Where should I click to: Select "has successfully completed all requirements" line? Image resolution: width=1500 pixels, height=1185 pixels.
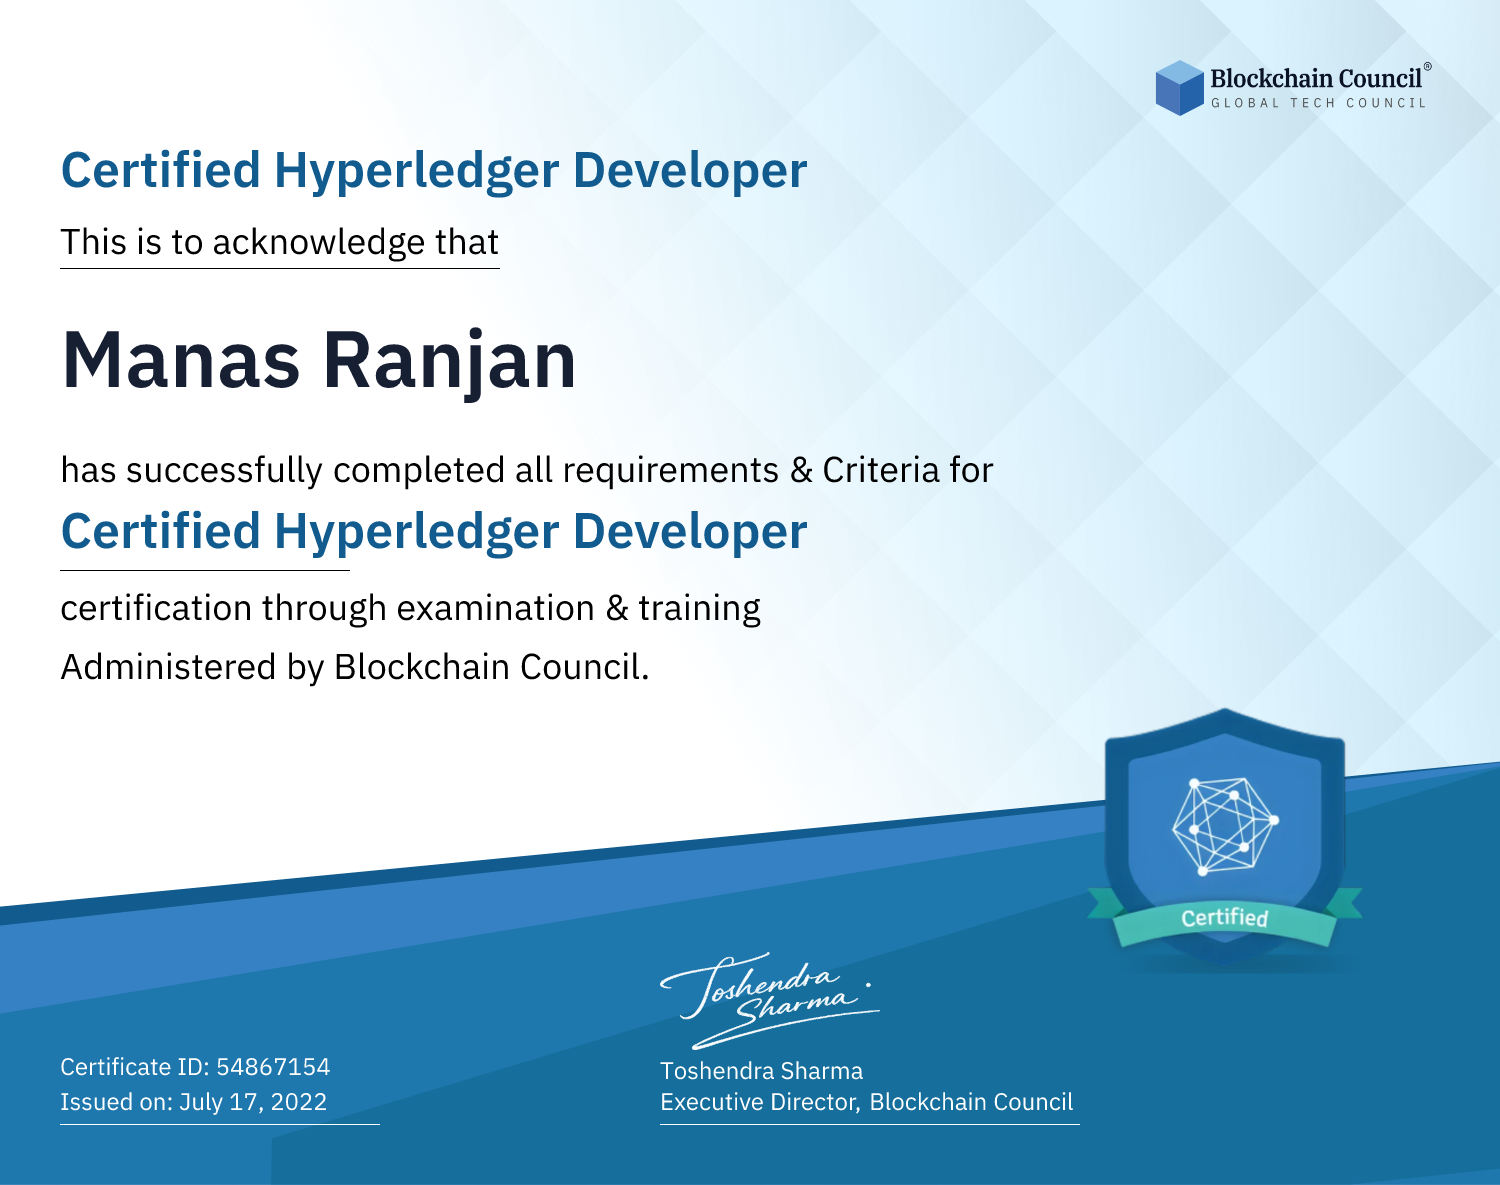pos(527,470)
